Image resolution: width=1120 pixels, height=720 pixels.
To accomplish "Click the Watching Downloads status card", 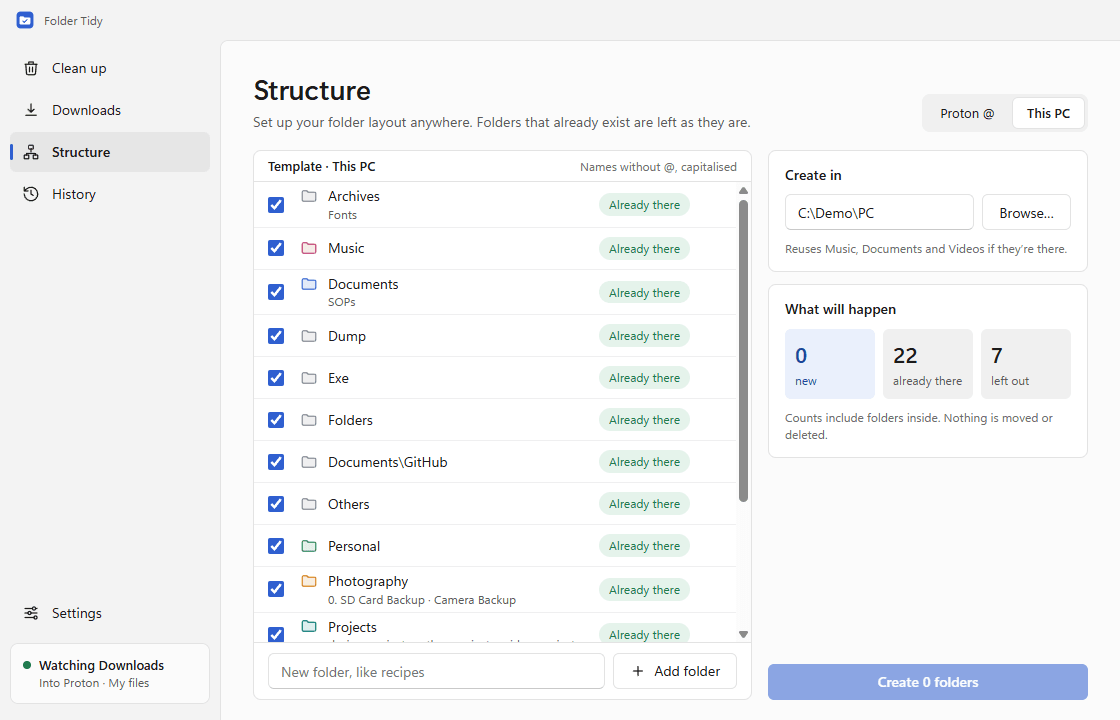I will coord(110,674).
